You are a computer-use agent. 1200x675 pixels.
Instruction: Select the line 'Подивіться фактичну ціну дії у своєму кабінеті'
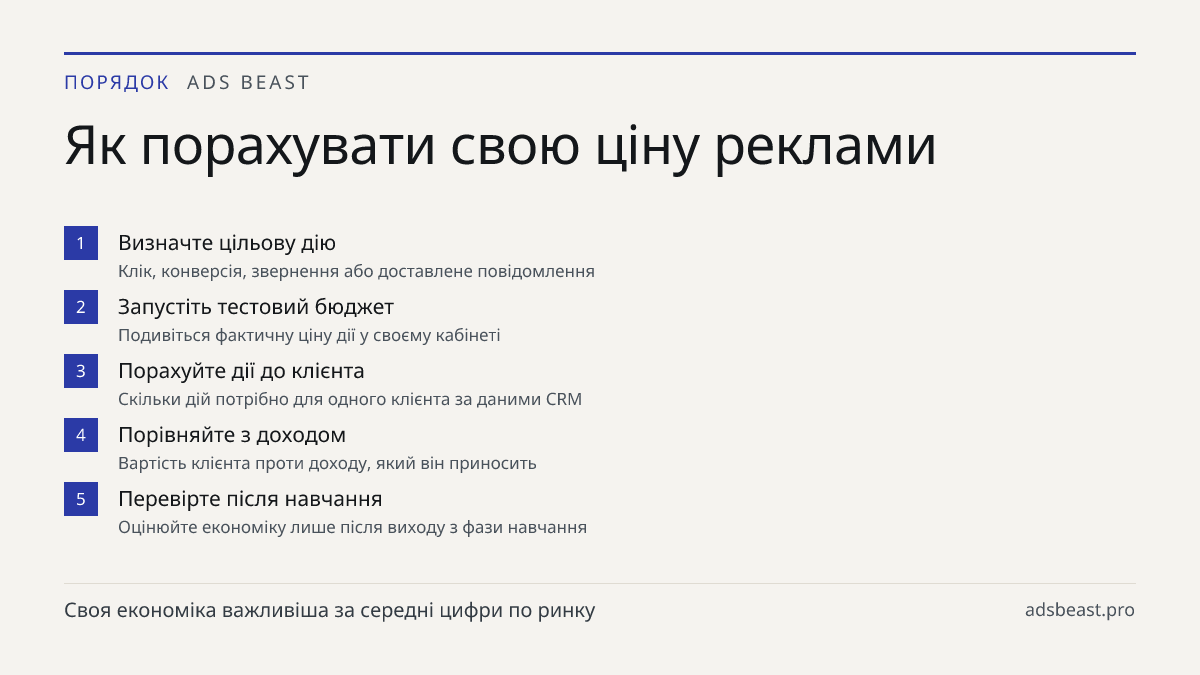click(309, 335)
